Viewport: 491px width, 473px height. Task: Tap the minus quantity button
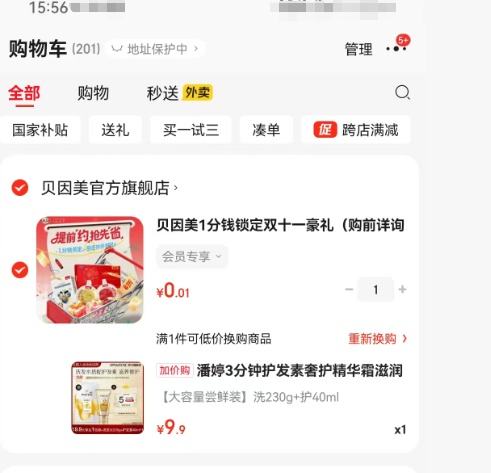349,289
